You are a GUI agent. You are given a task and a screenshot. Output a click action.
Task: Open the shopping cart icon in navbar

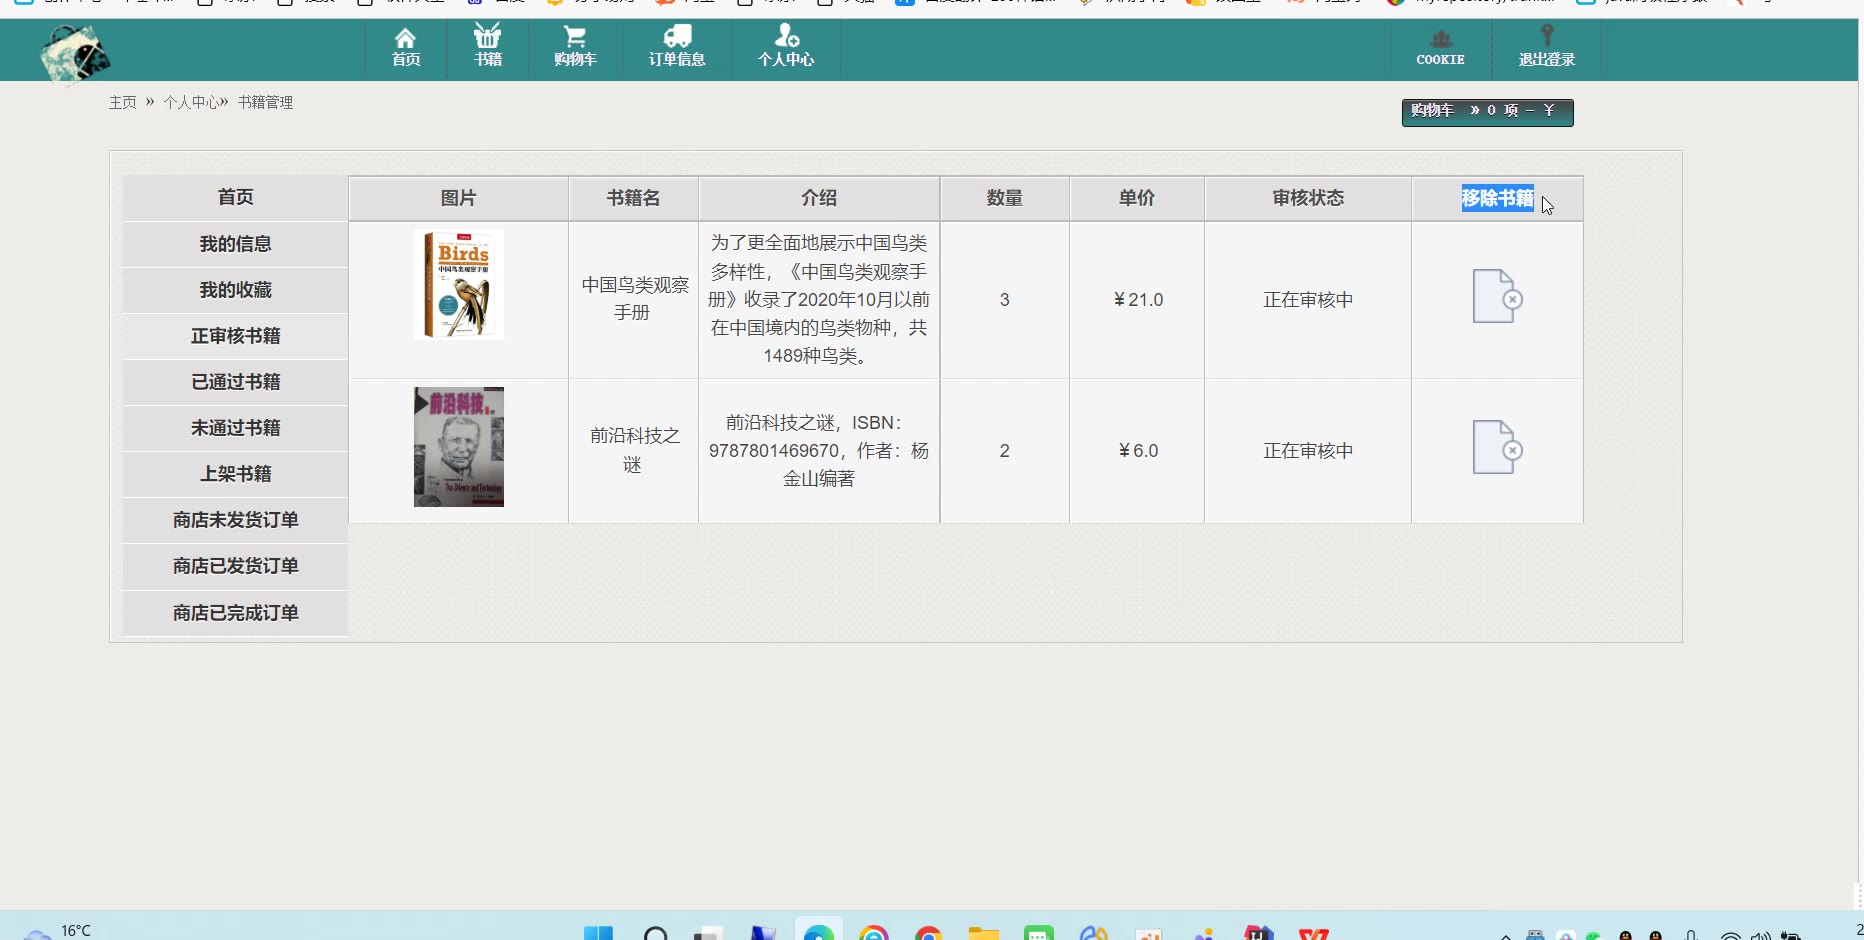point(575,38)
